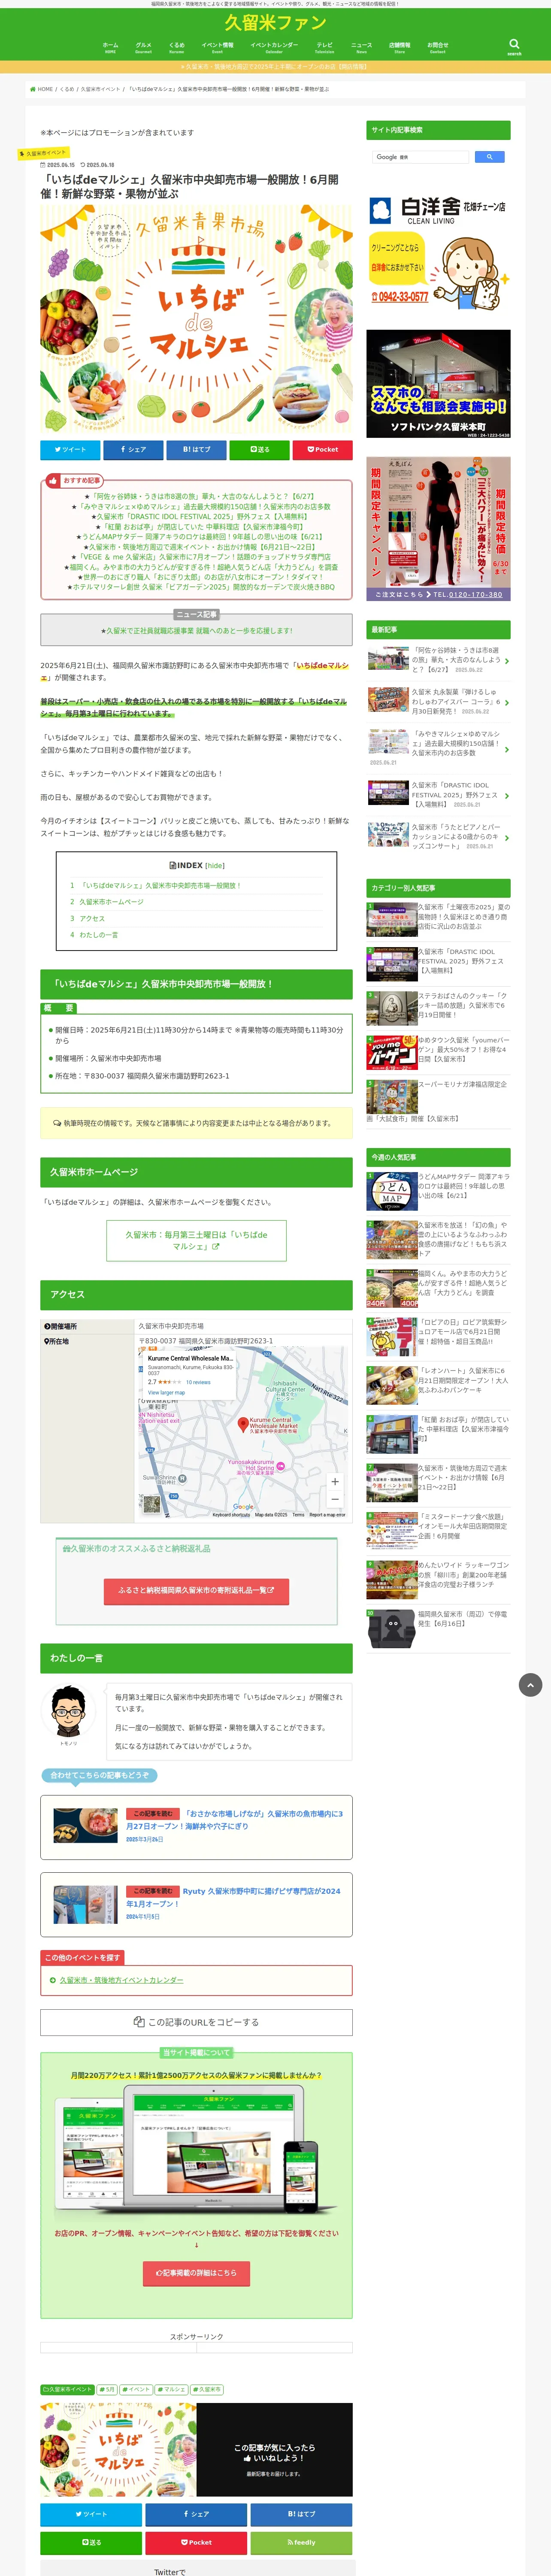The height and width of the screenshot is (2576, 551).
Task: Open the Ryuty 久留米市野中町 related article card
Action: 196,1905
